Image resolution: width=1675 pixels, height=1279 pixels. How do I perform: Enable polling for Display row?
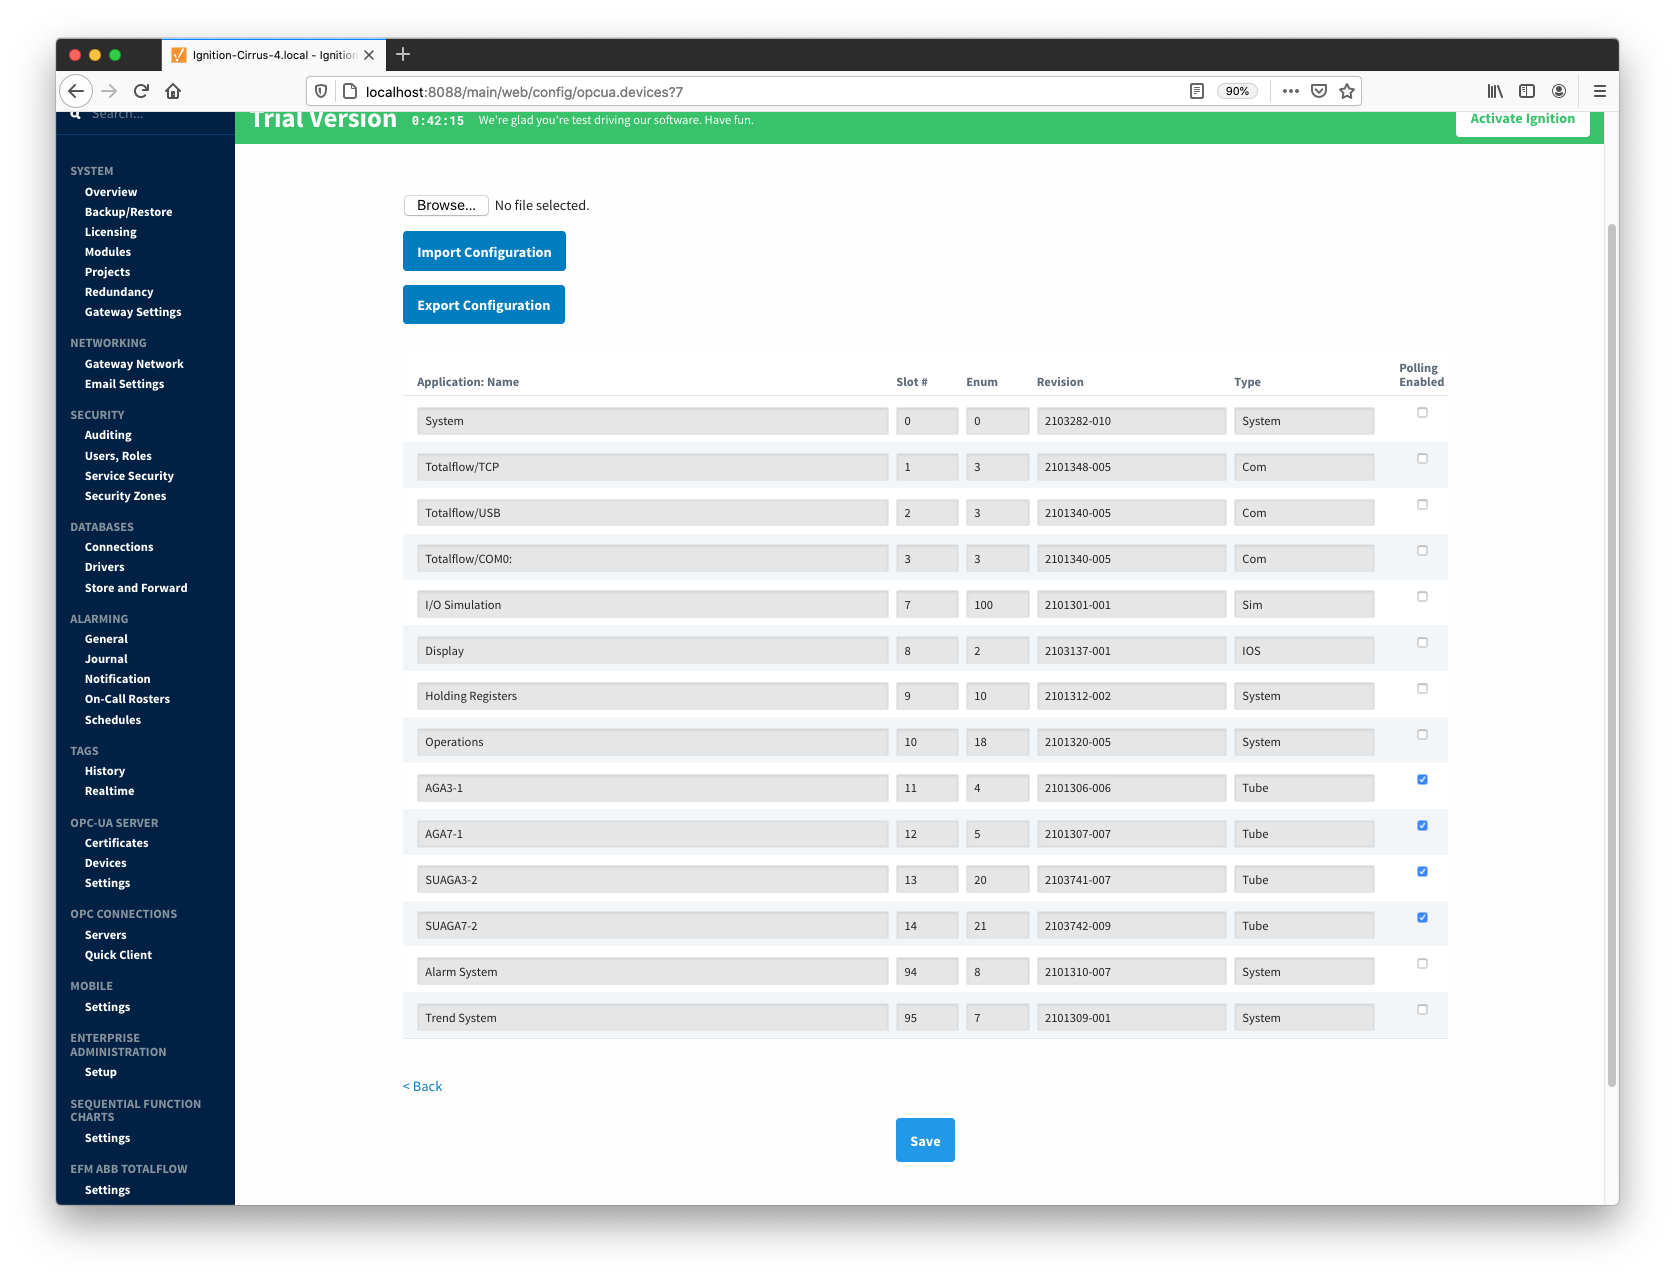point(1422,643)
